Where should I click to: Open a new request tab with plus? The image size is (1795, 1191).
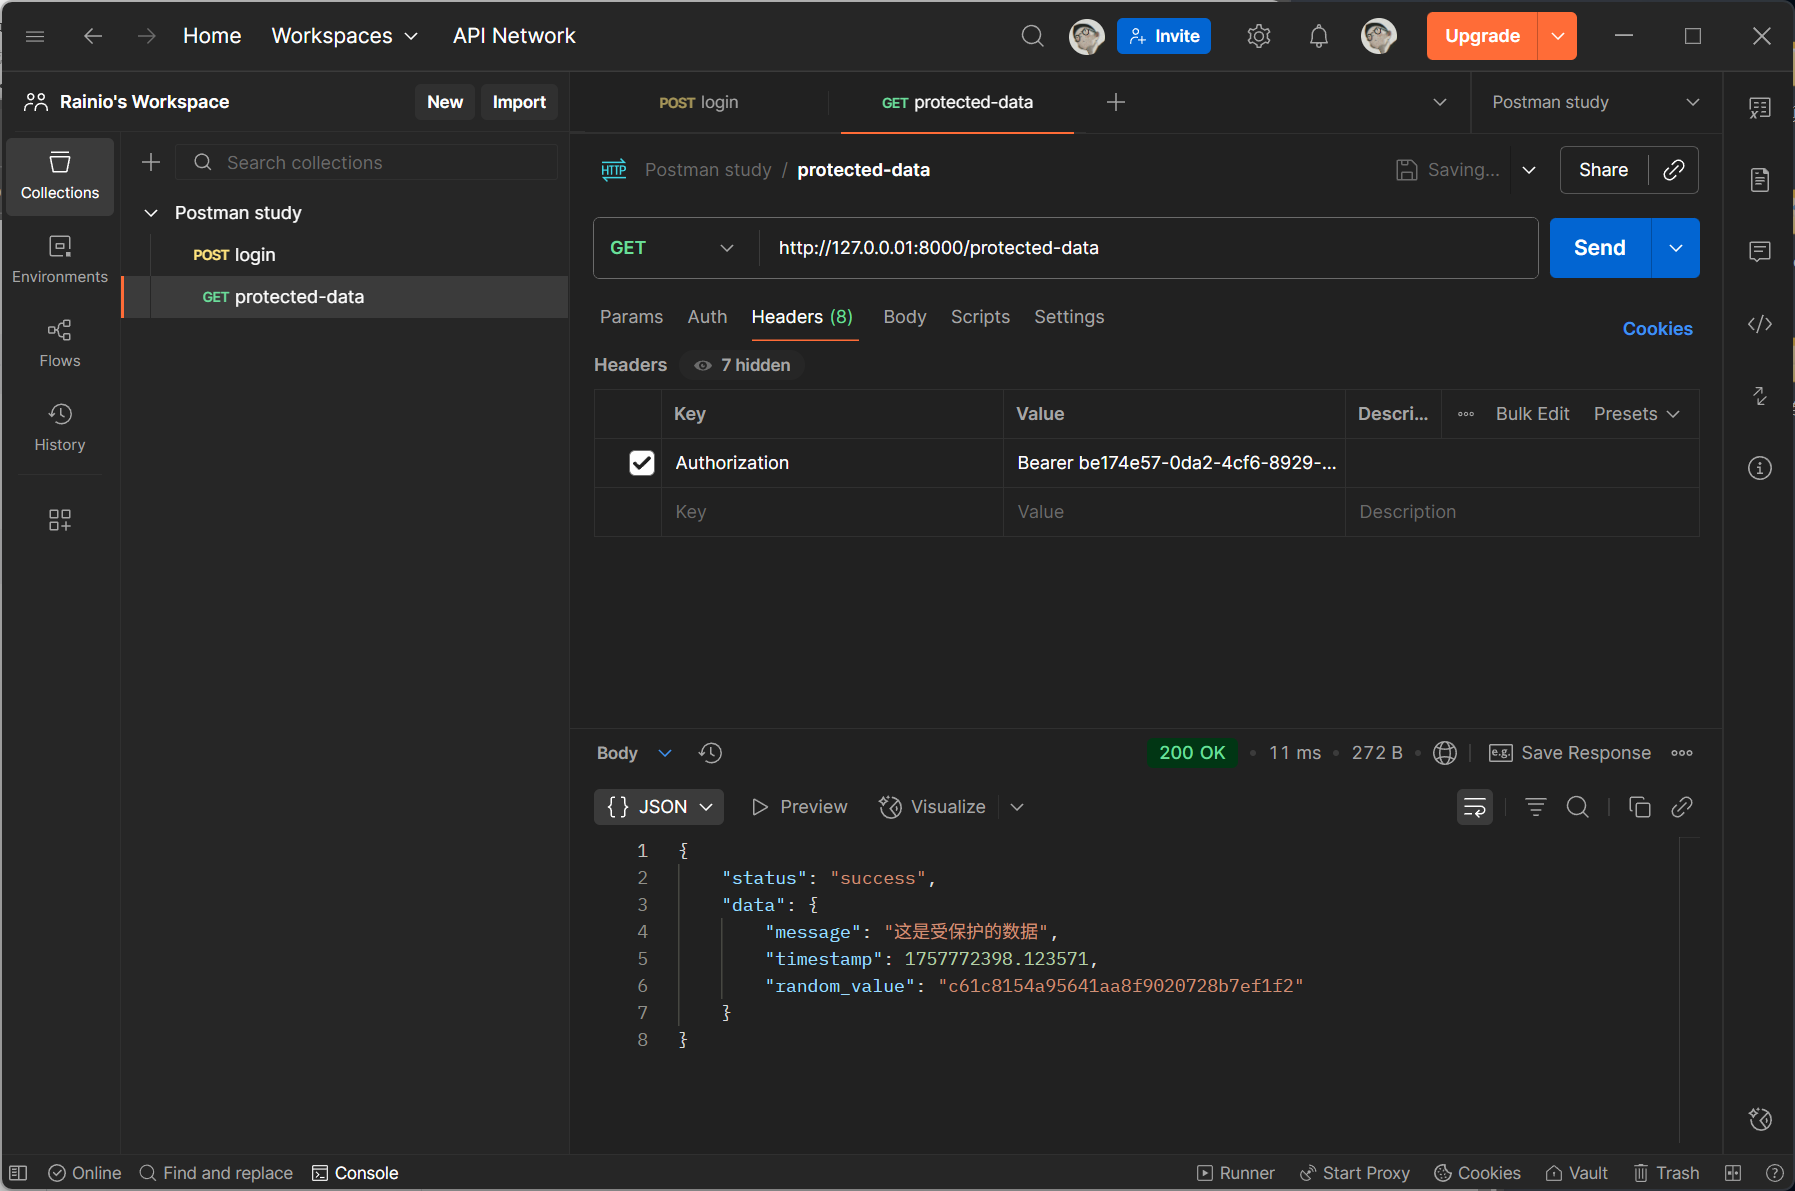click(x=1116, y=102)
